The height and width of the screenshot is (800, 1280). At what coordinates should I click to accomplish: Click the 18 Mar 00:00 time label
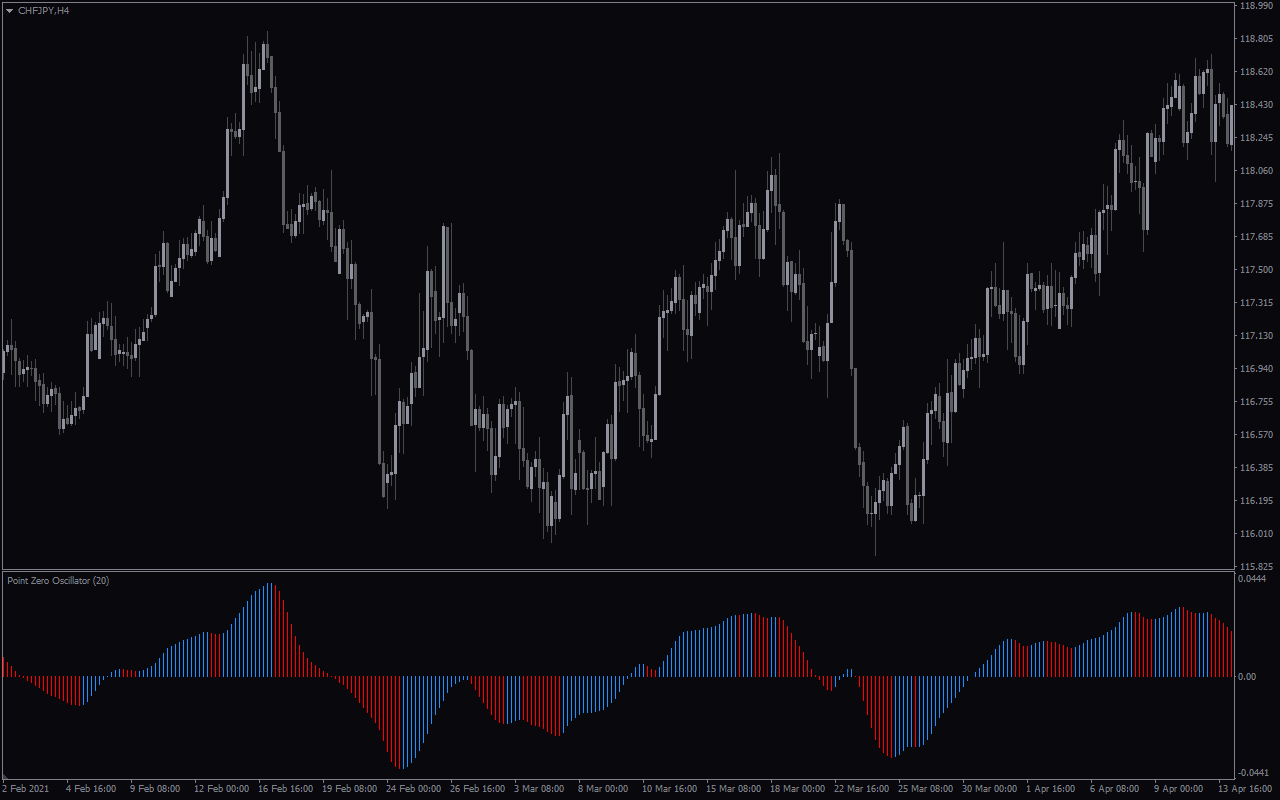coord(797,789)
